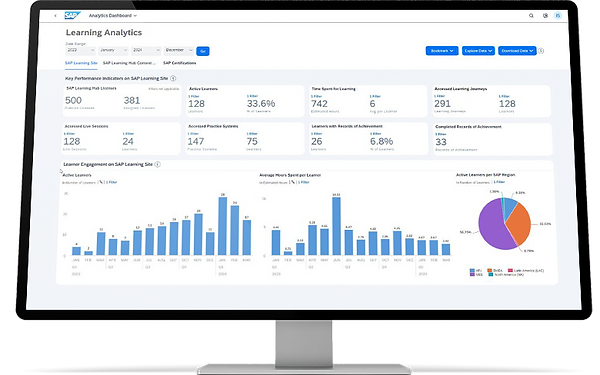Click 1 Filter link above 128 Active Learners
Screen dimensions: 600x375
pos(194,96)
